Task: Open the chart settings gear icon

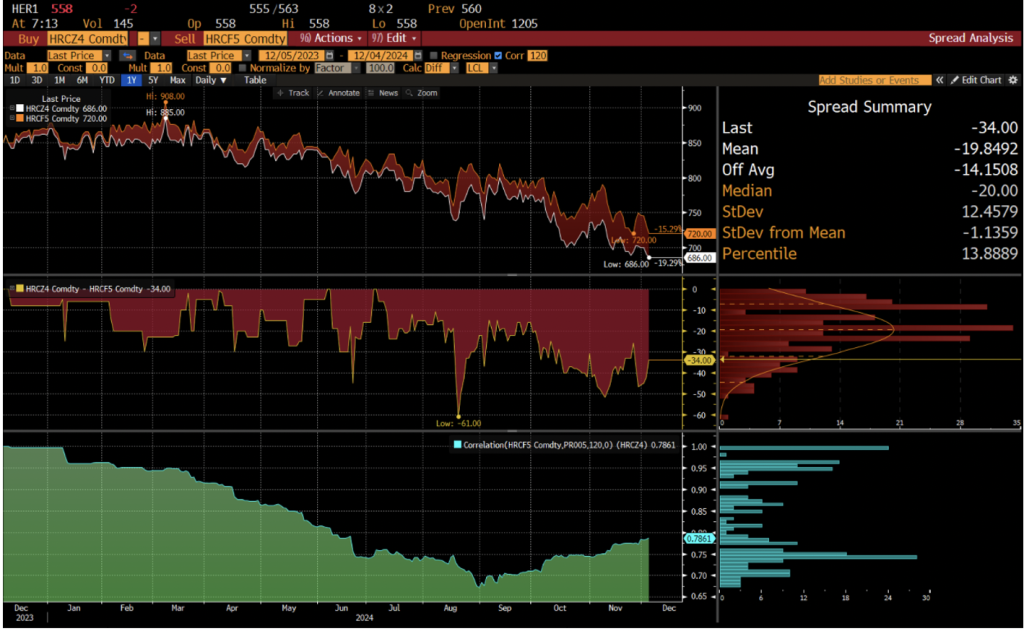Action: [1012, 79]
